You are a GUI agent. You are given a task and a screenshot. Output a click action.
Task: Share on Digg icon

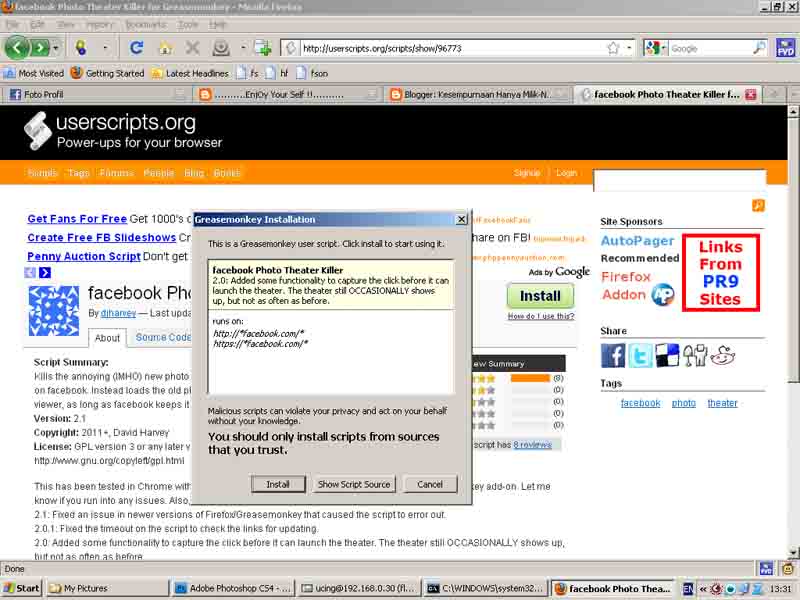point(695,355)
